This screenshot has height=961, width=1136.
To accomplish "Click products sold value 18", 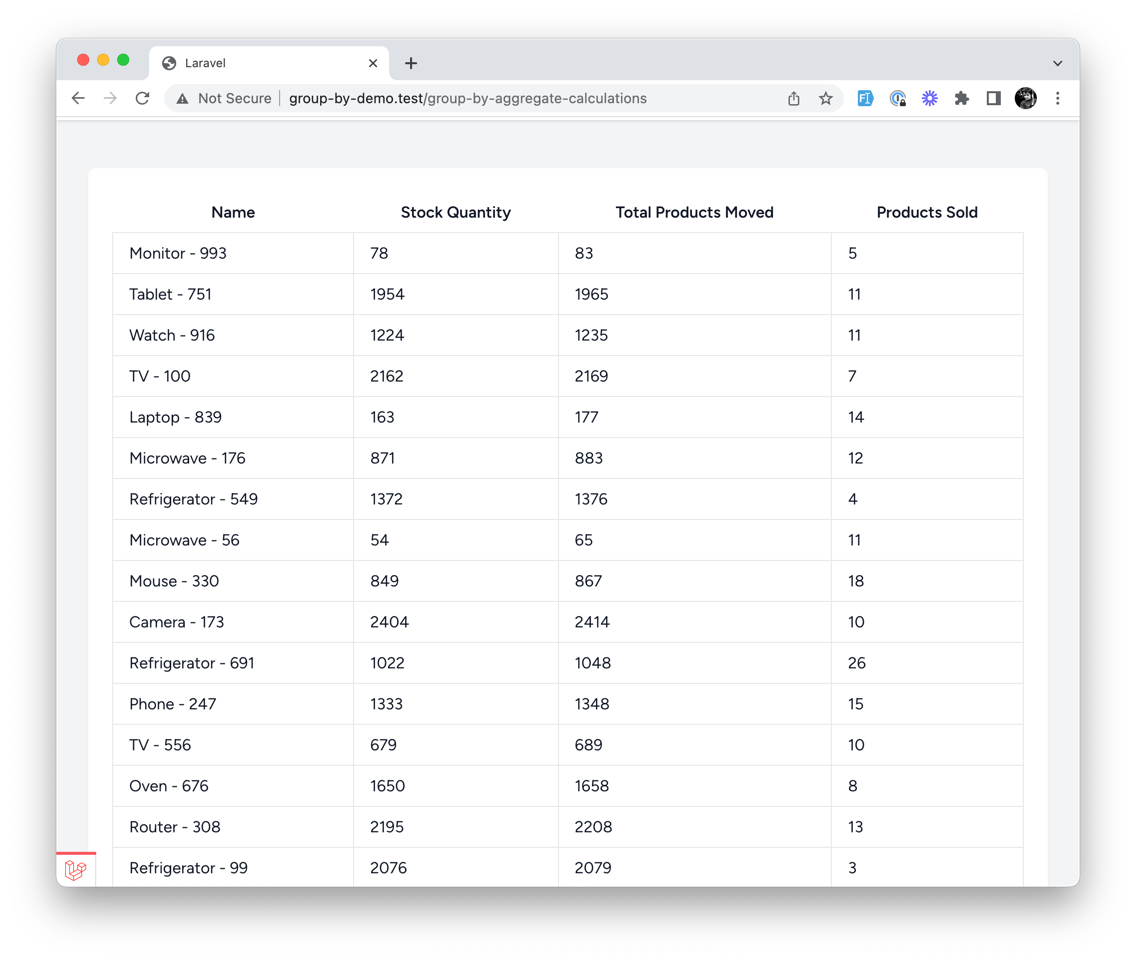I will [856, 581].
